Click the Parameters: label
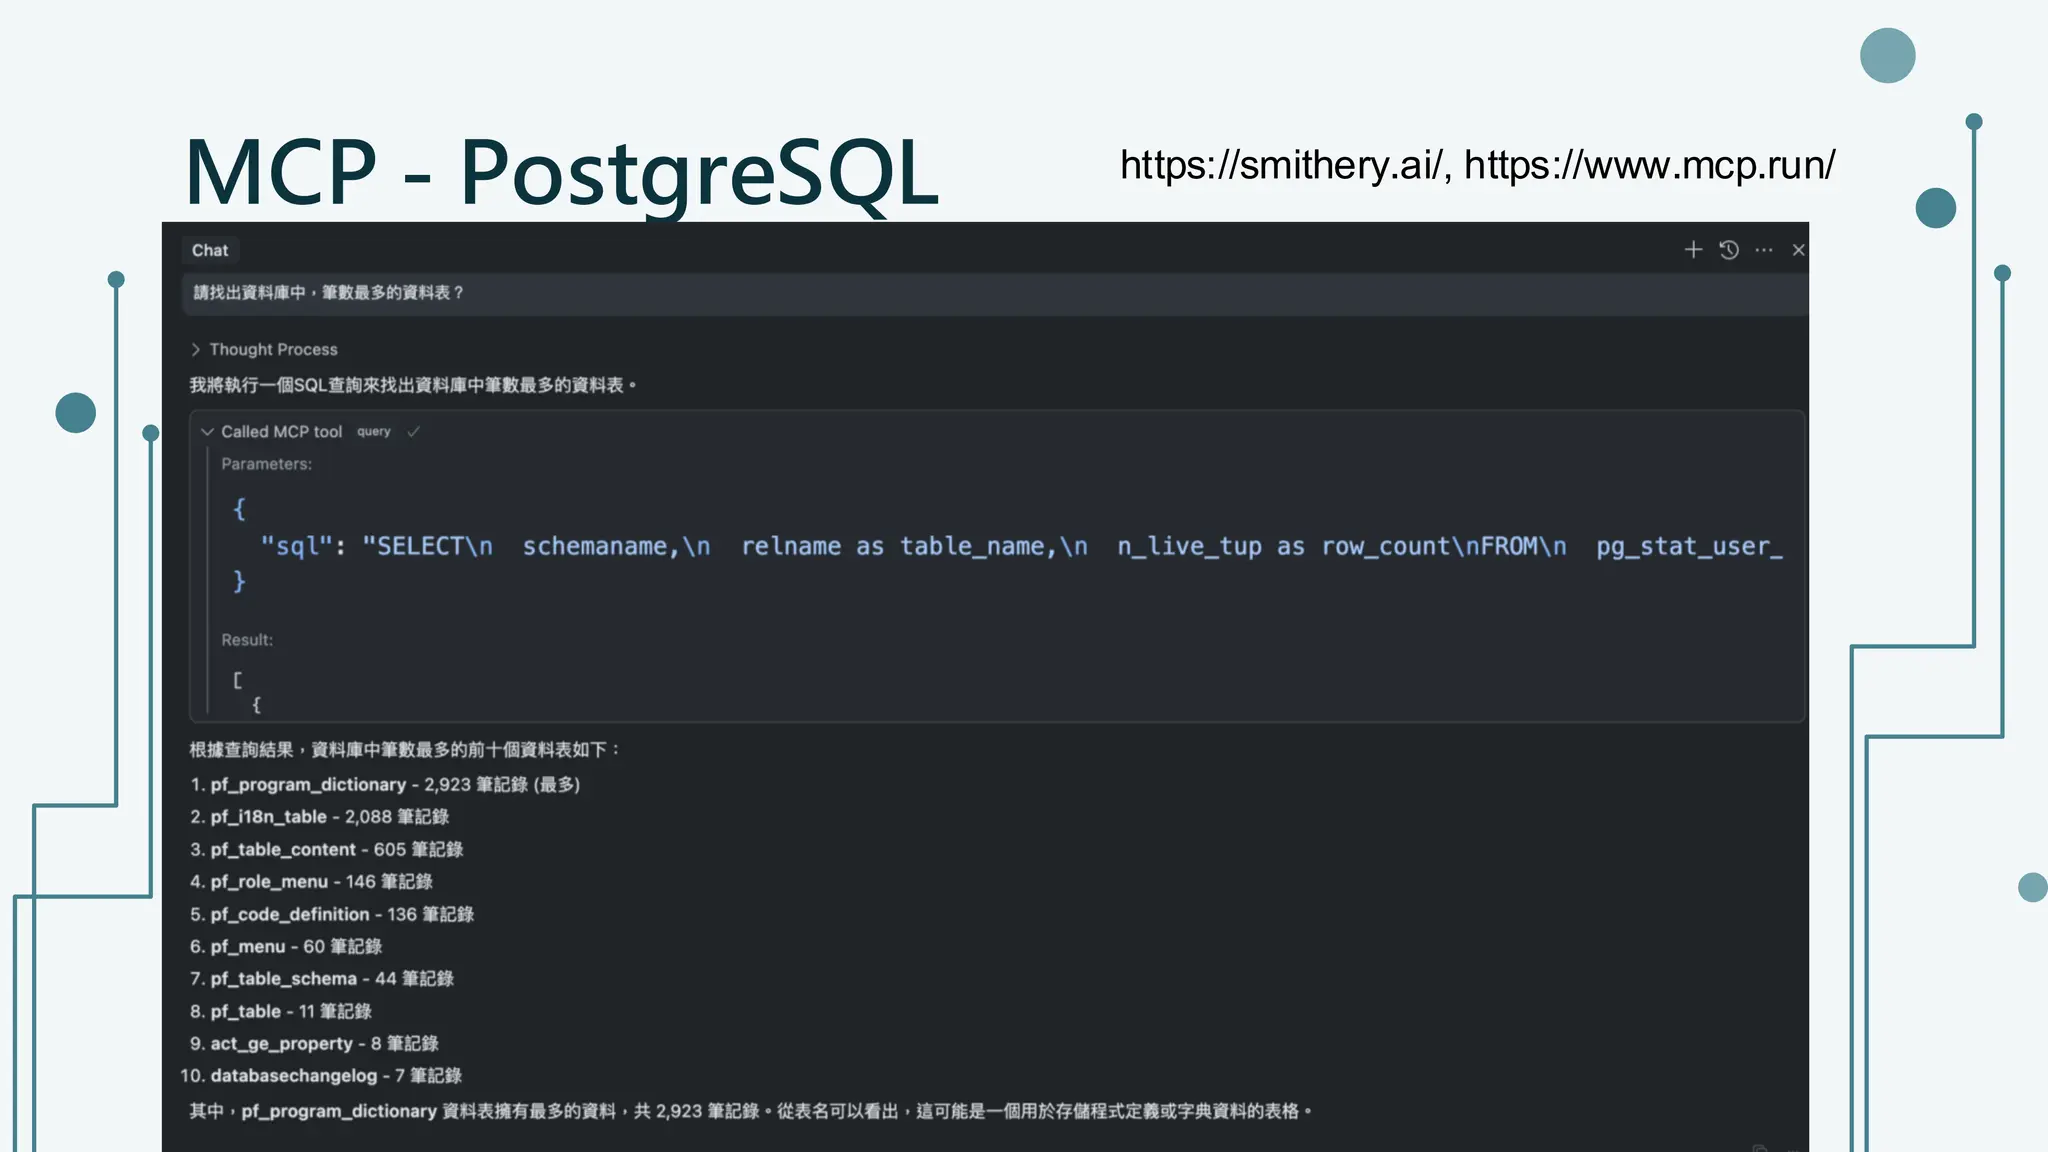Image resolution: width=2048 pixels, height=1152 pixels. tap(266, 464)
